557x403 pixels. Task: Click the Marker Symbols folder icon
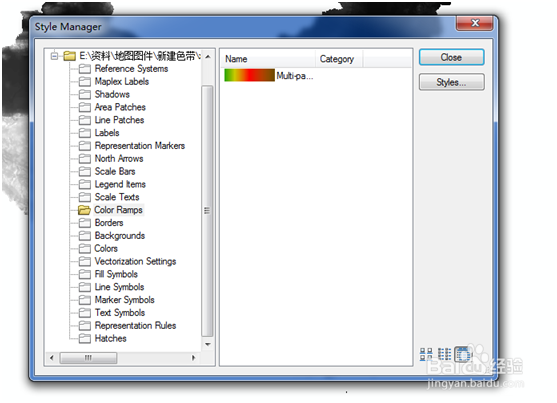point(85,300)
